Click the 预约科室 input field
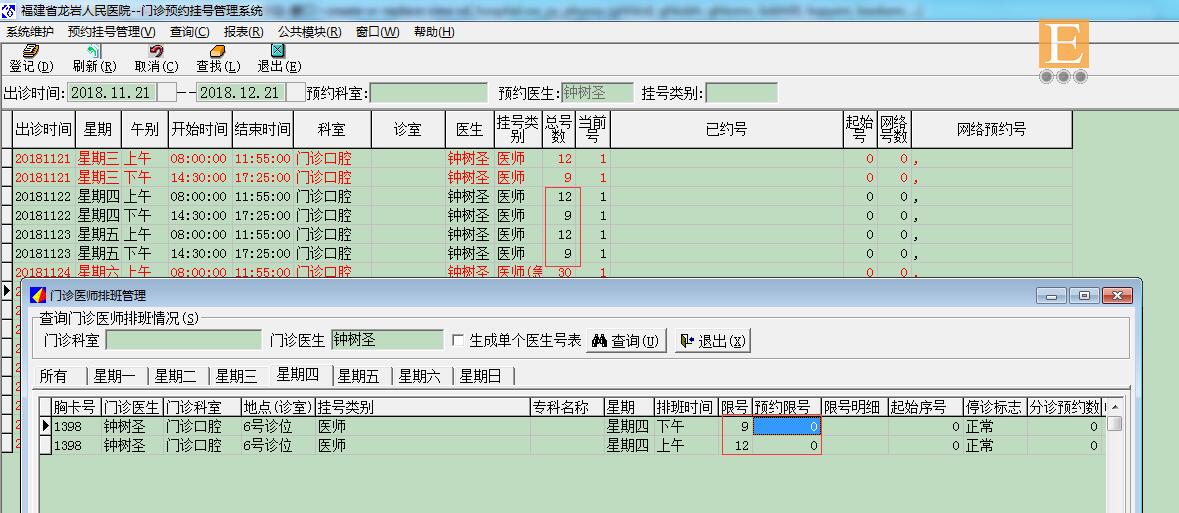 coord(429,93)
